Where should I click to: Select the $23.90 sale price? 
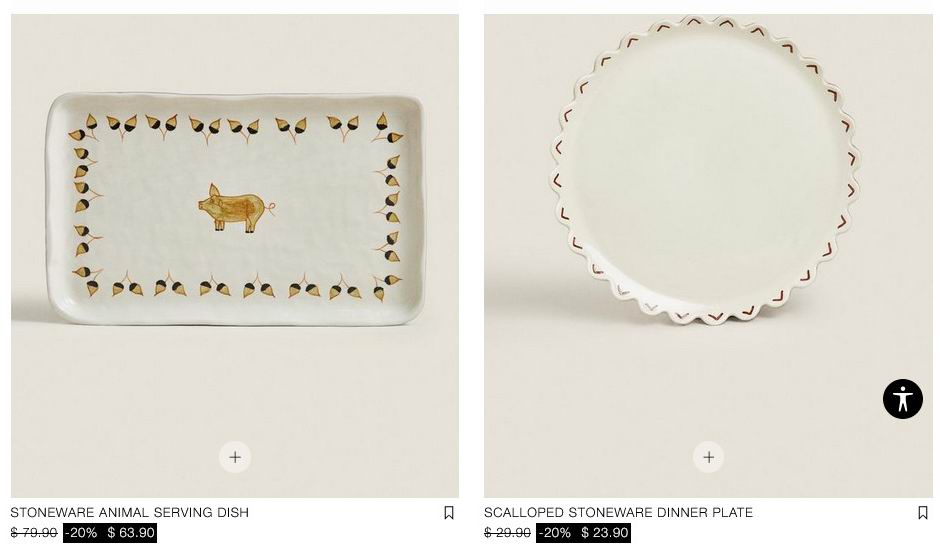coord(605,532)
